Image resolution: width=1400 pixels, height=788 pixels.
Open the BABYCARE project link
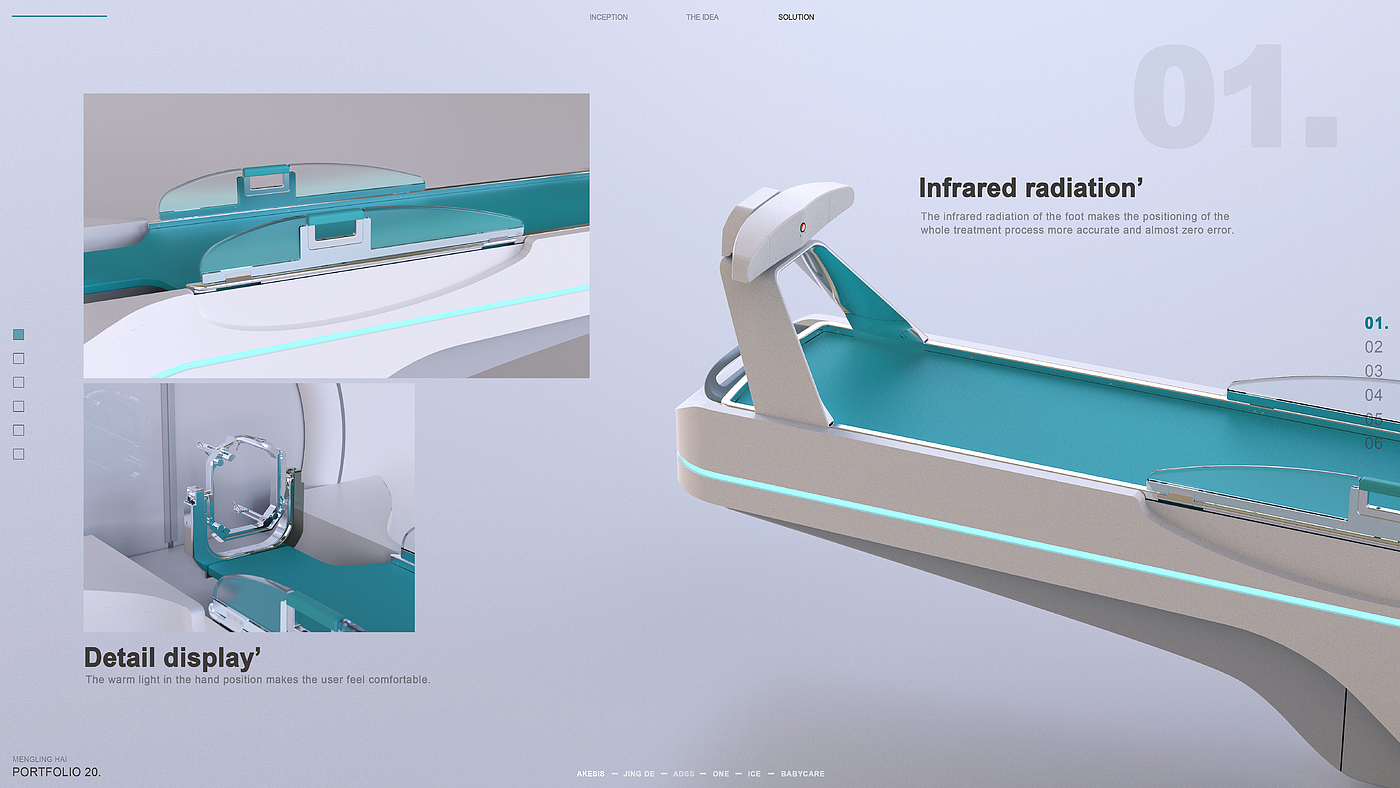pos(803,774)
